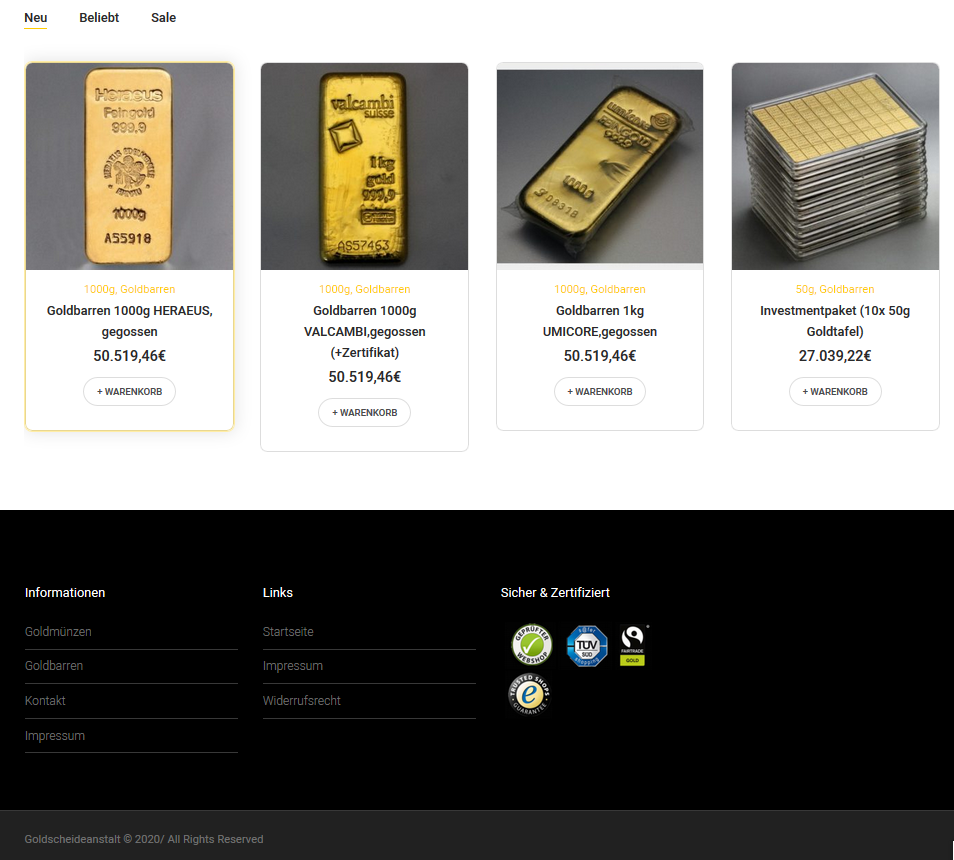Click the Geprüfter Webshop badge icon
This screenshot has height=860, width=954.
pyautogui.click(x=531, y=644)
